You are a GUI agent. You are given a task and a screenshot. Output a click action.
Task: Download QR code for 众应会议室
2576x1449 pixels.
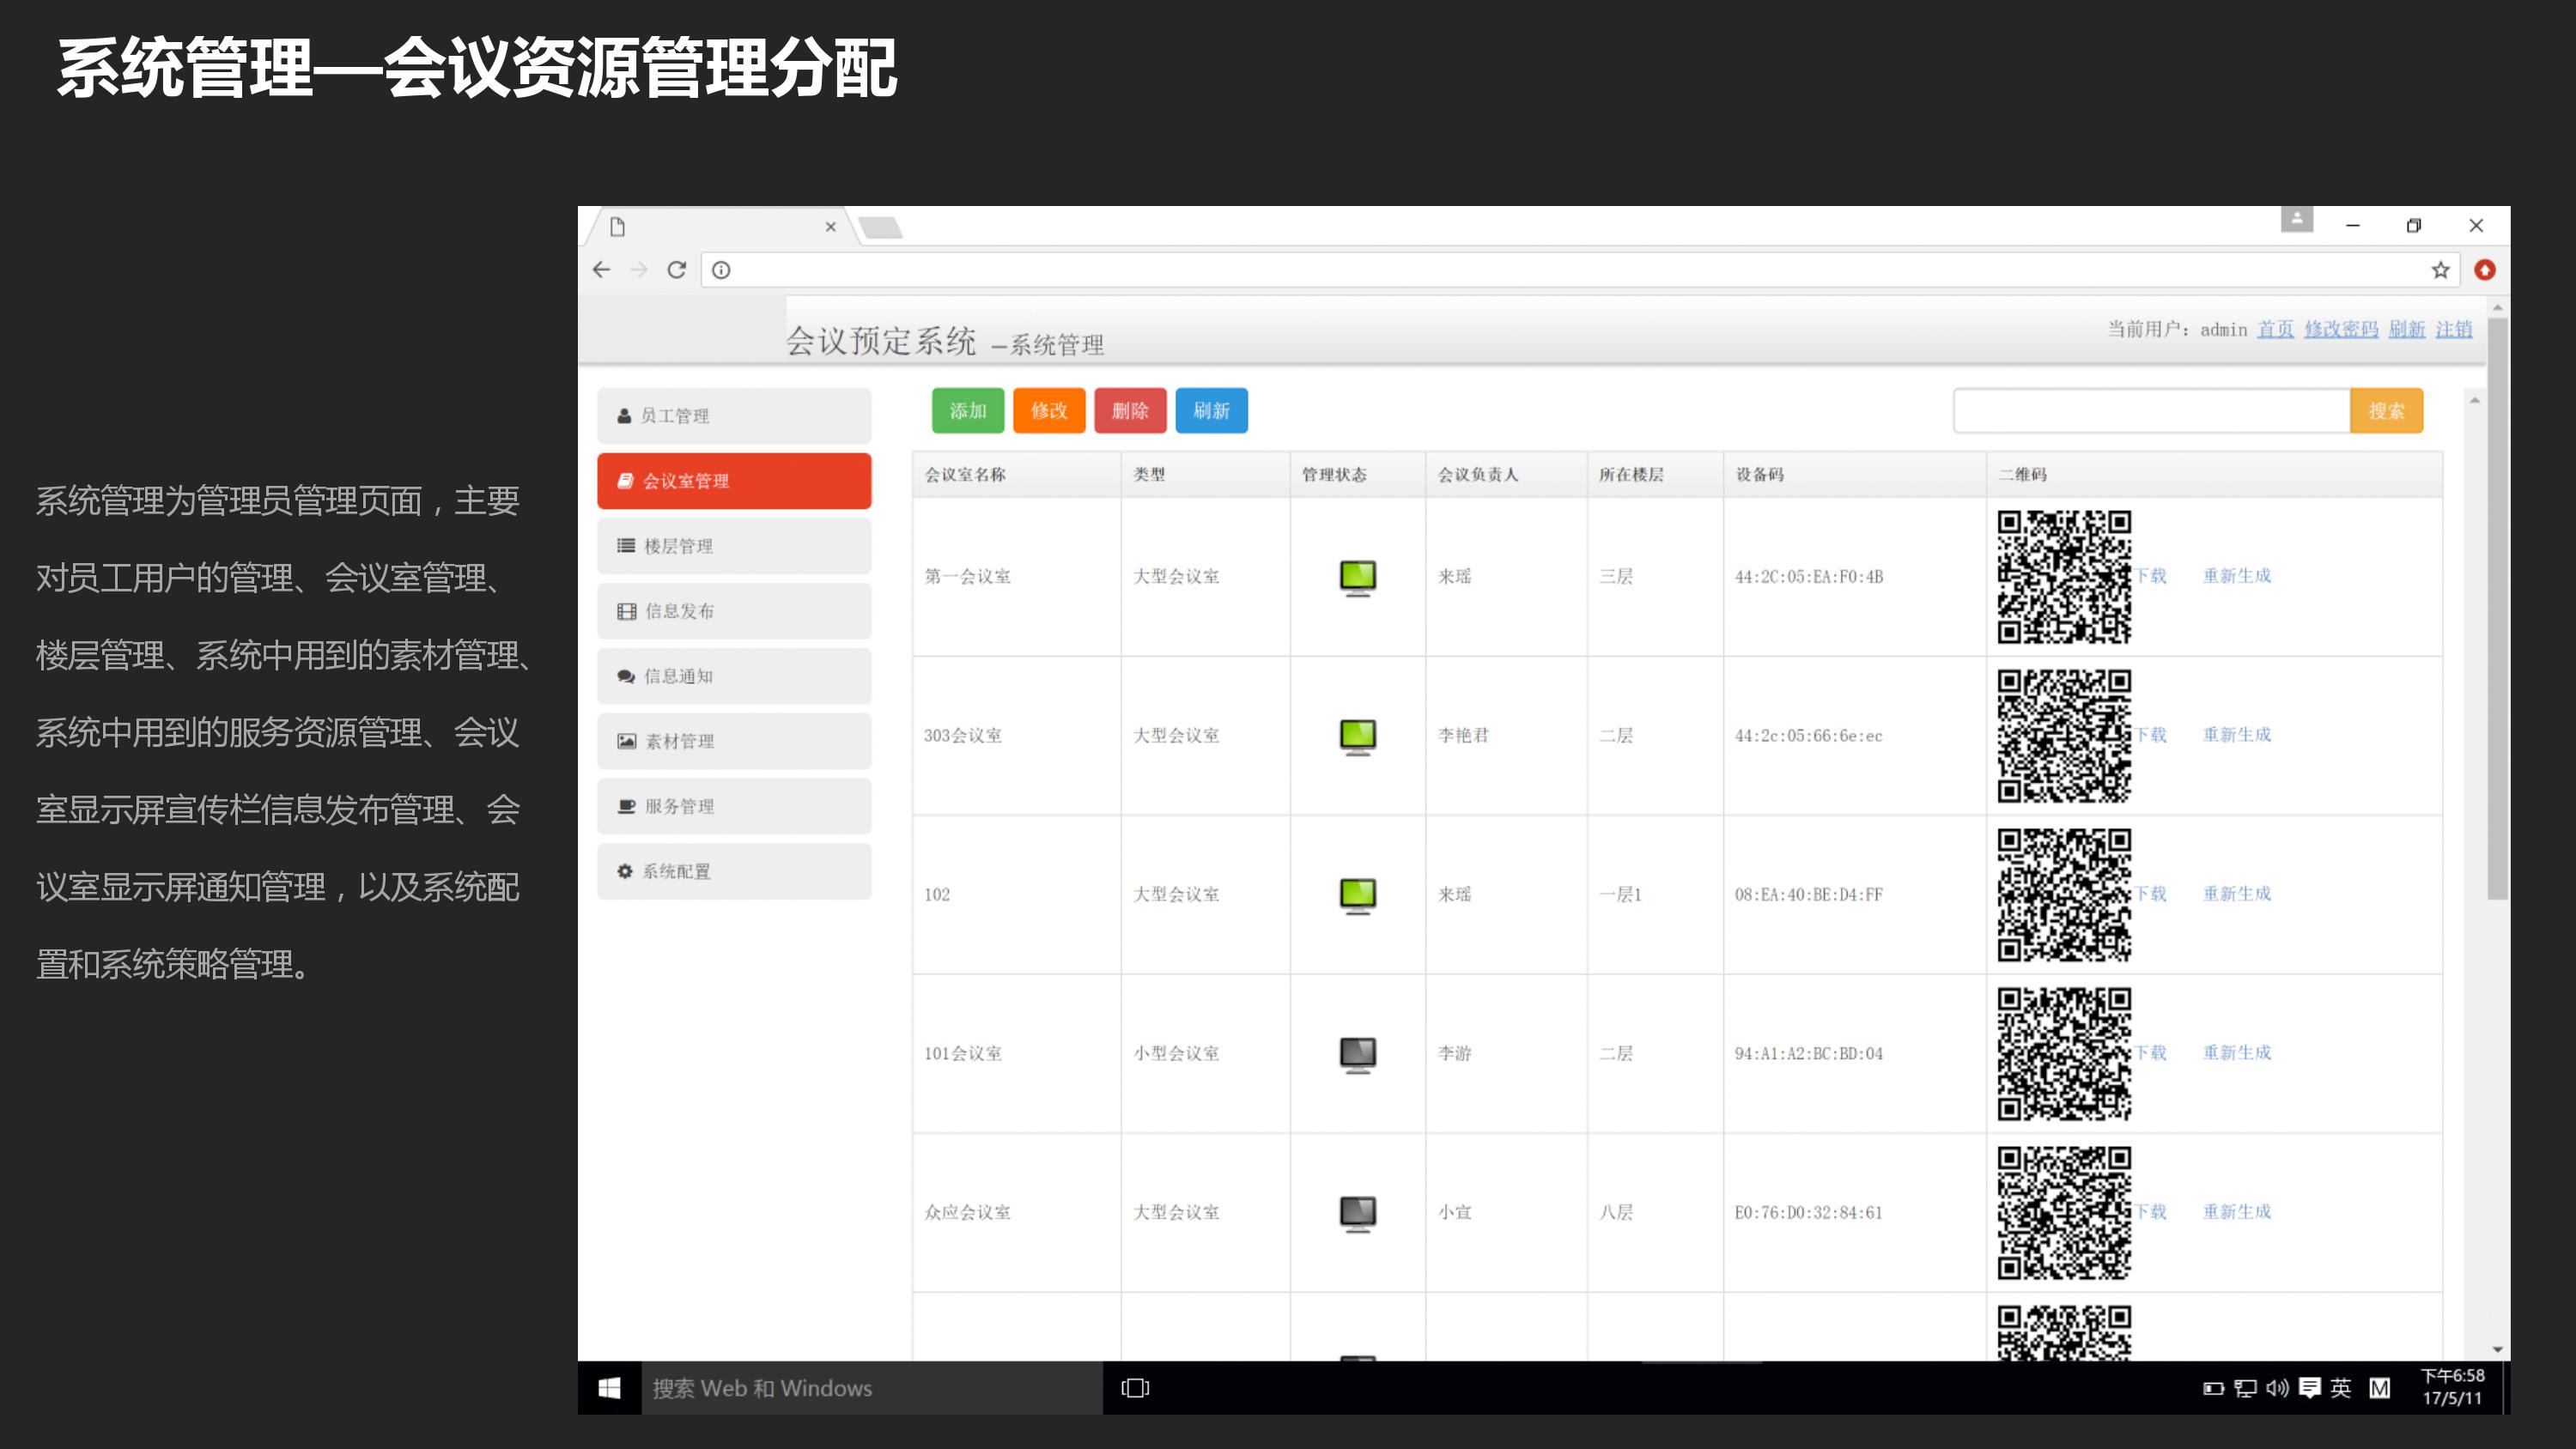(2151, 1212)
